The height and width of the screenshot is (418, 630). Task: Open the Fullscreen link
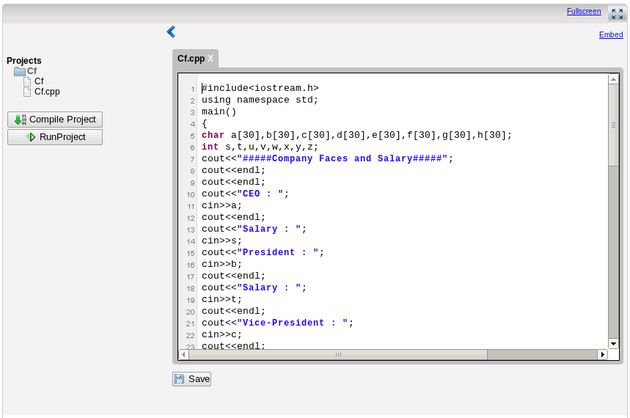[583, 11]
